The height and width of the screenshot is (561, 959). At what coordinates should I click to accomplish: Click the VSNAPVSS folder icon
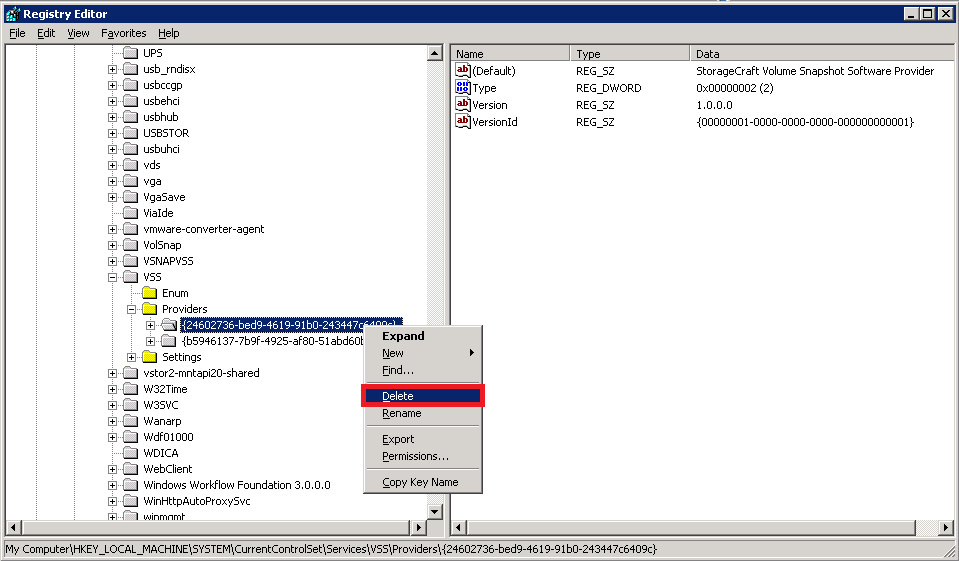(130, 261)
